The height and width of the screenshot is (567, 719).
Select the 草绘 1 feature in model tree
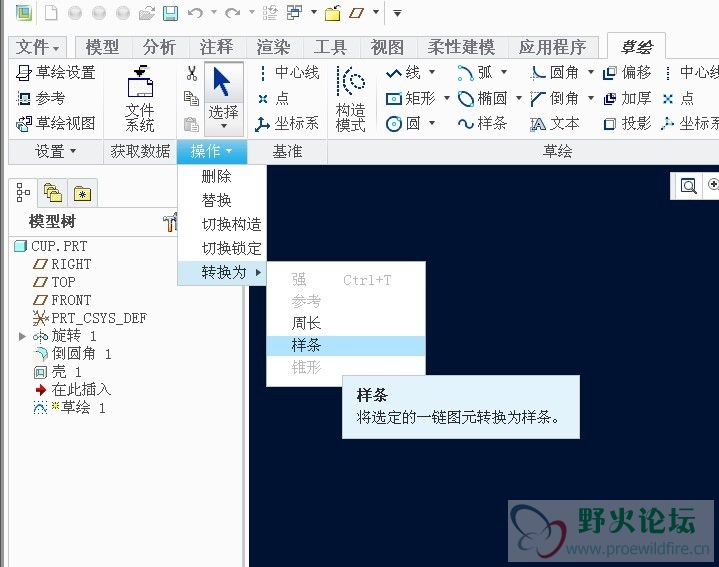[x=70, y=407]
